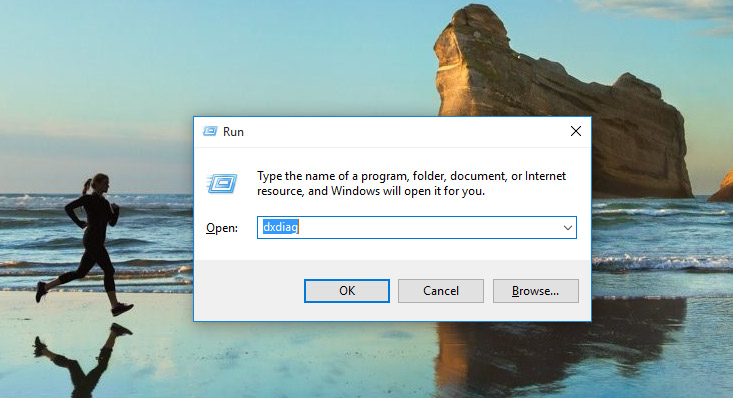The width and height of the screenshot is (733, 398).
Task: Close the Run dialog with X
Action: coord(576,131)
